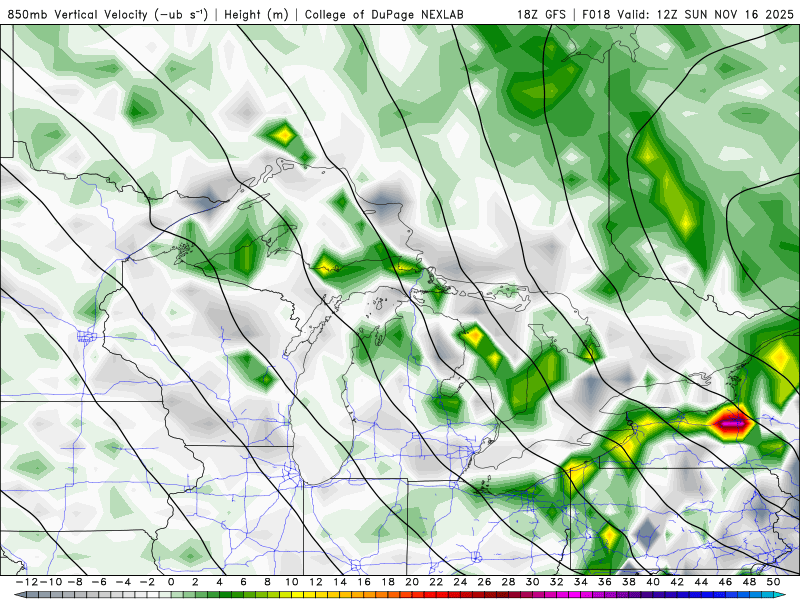
Task: Click the '850mb Vertical Velocity' title text
Action: [78, 15]
